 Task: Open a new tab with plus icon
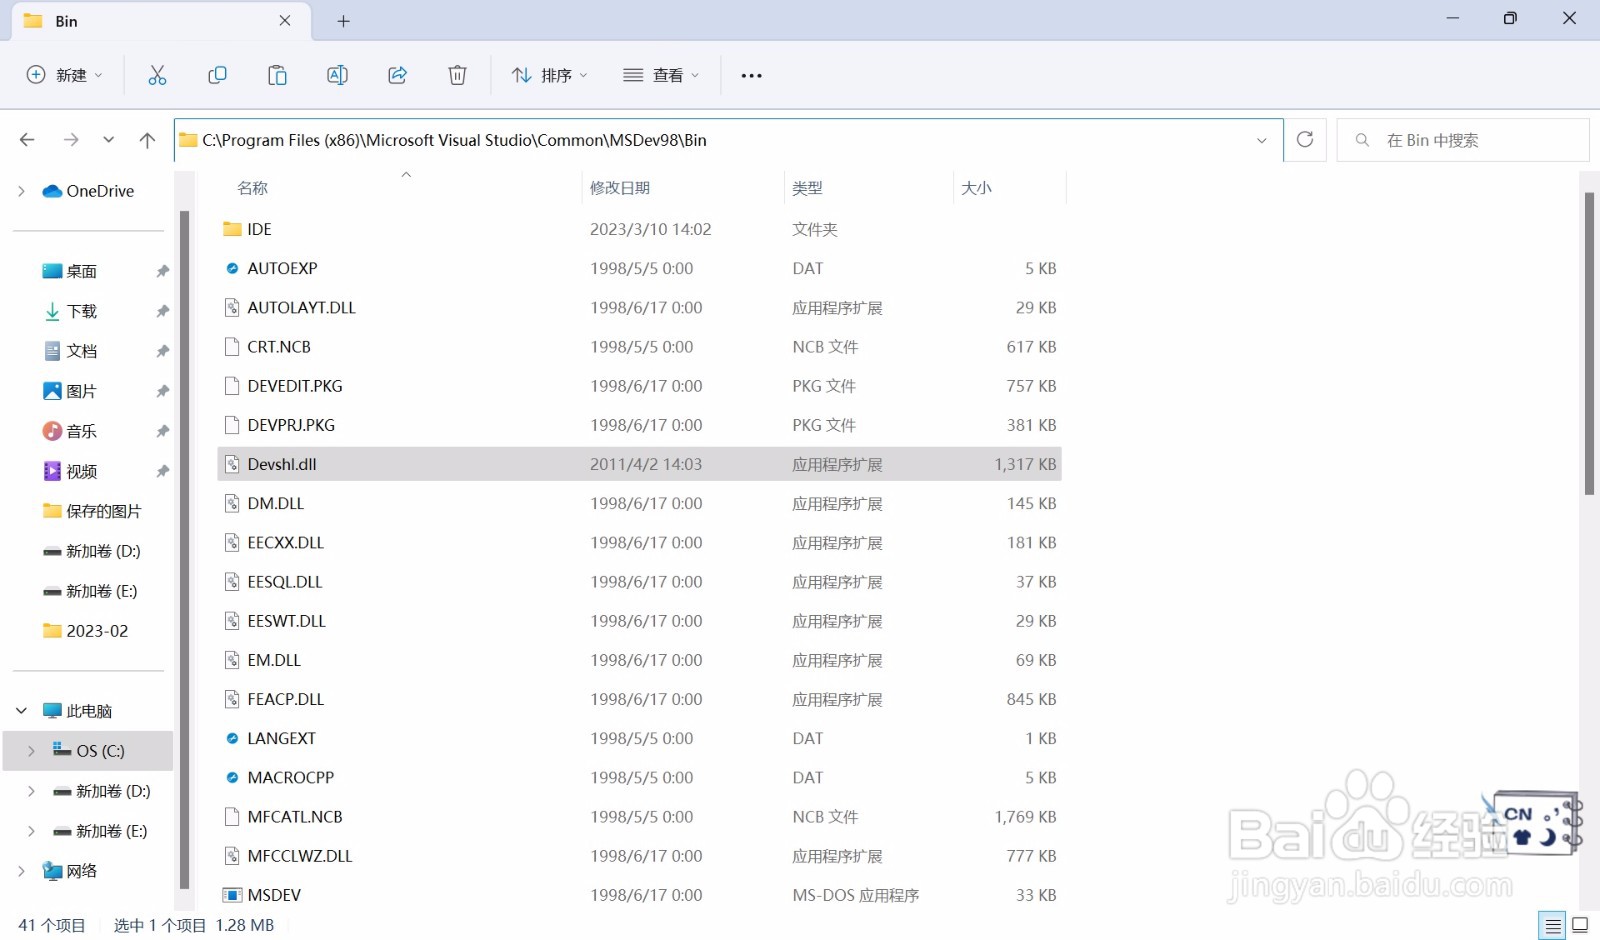(343, 21)
